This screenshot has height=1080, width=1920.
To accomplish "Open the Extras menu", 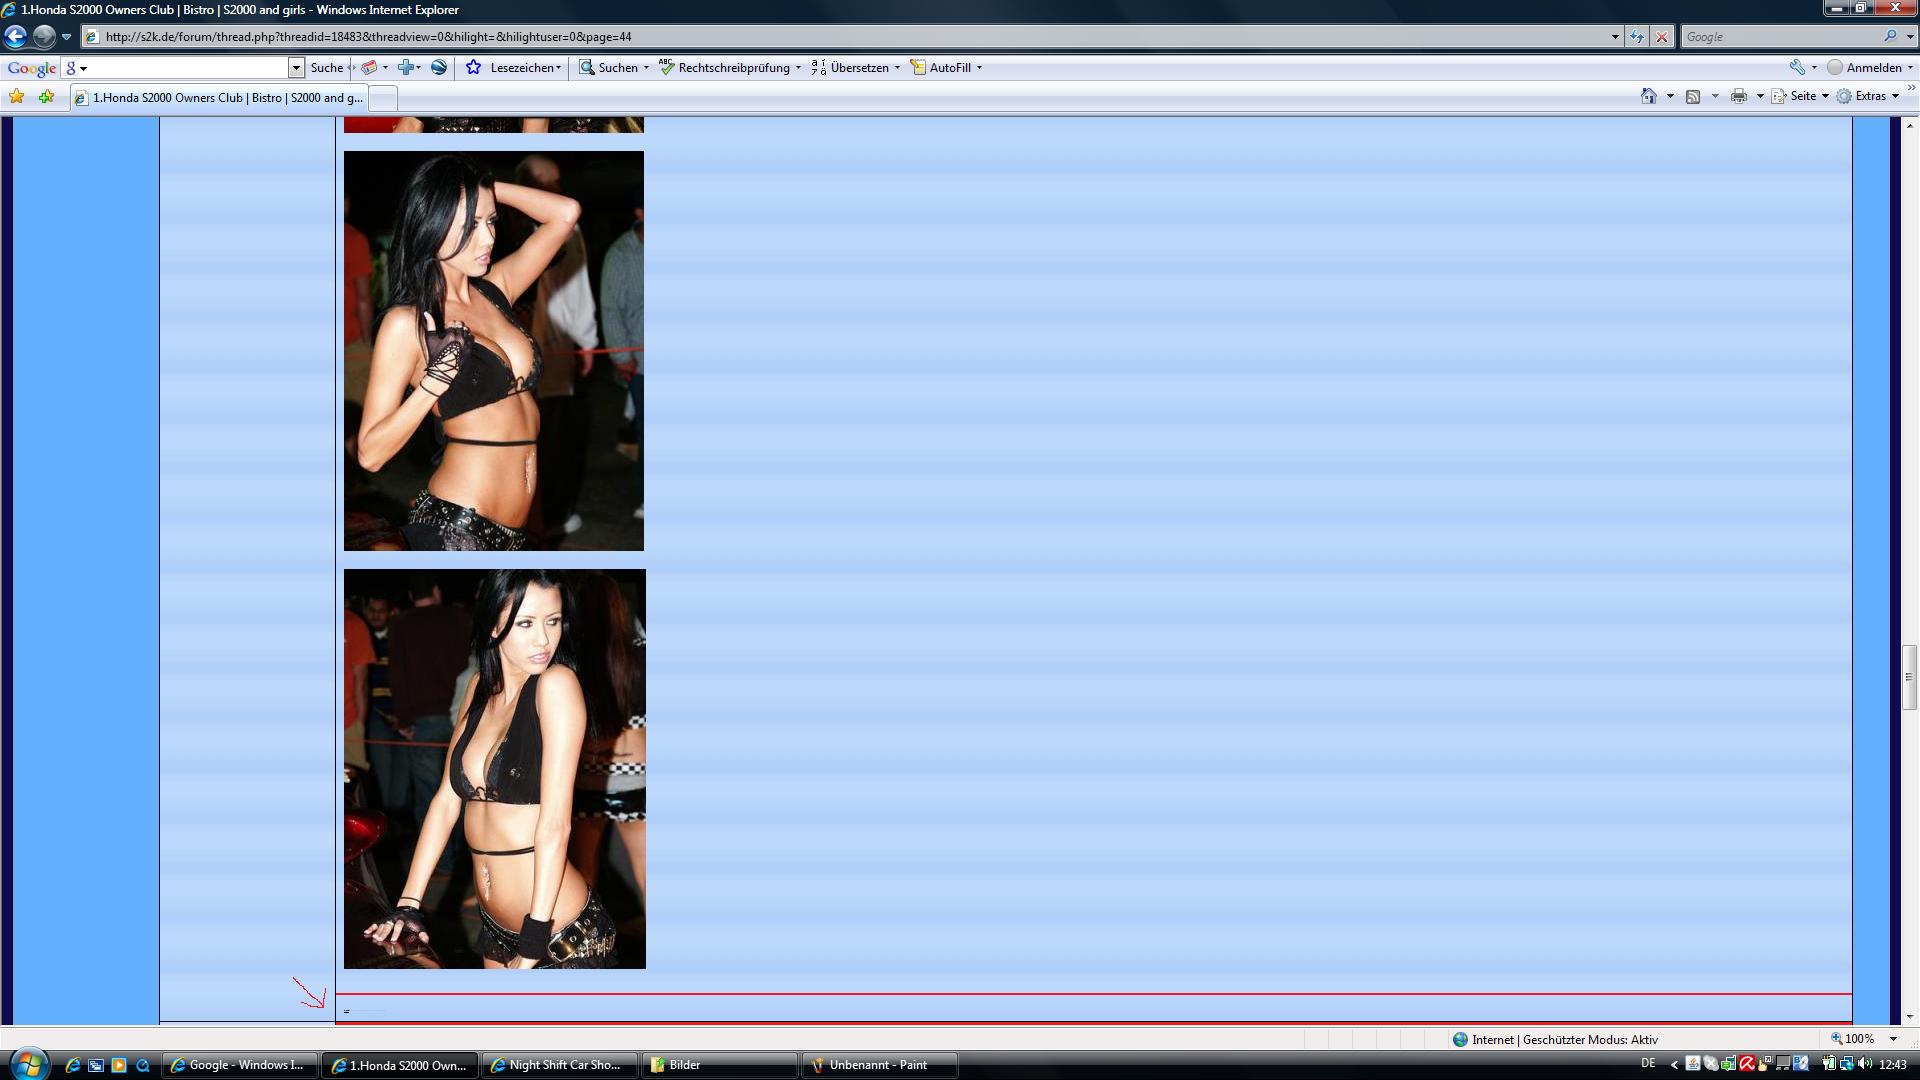I will tap(1869, 96).
